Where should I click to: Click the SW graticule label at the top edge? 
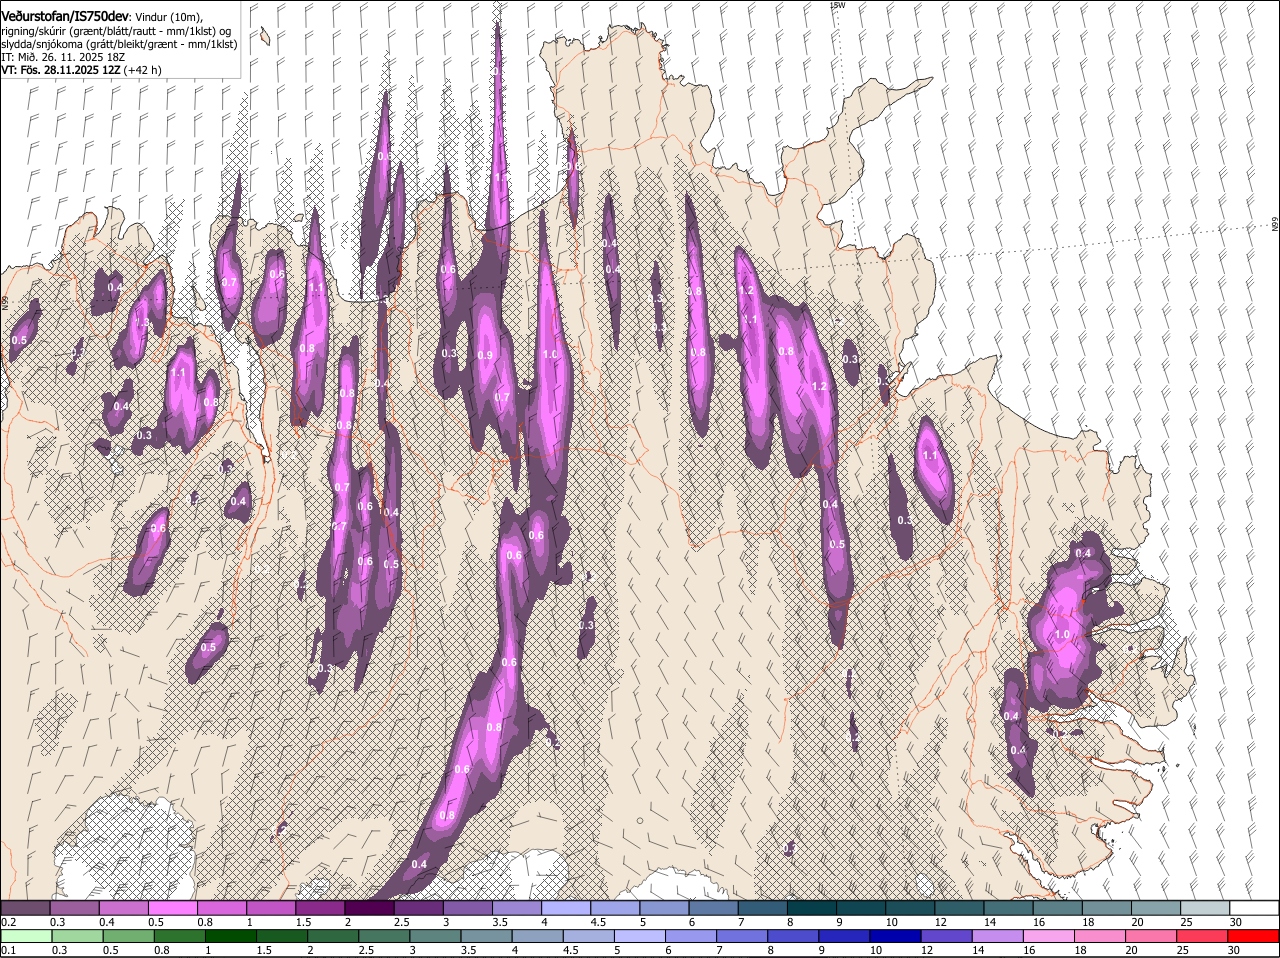pos(838,5)
